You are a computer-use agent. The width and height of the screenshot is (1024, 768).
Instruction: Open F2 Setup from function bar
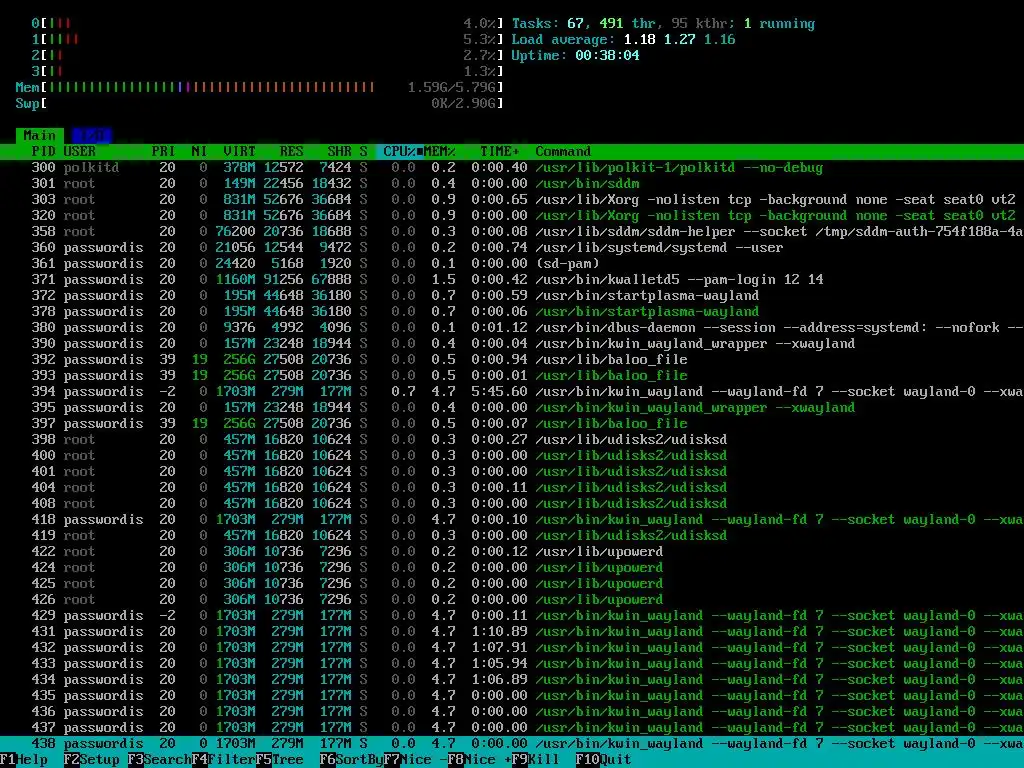pos(92,760)
